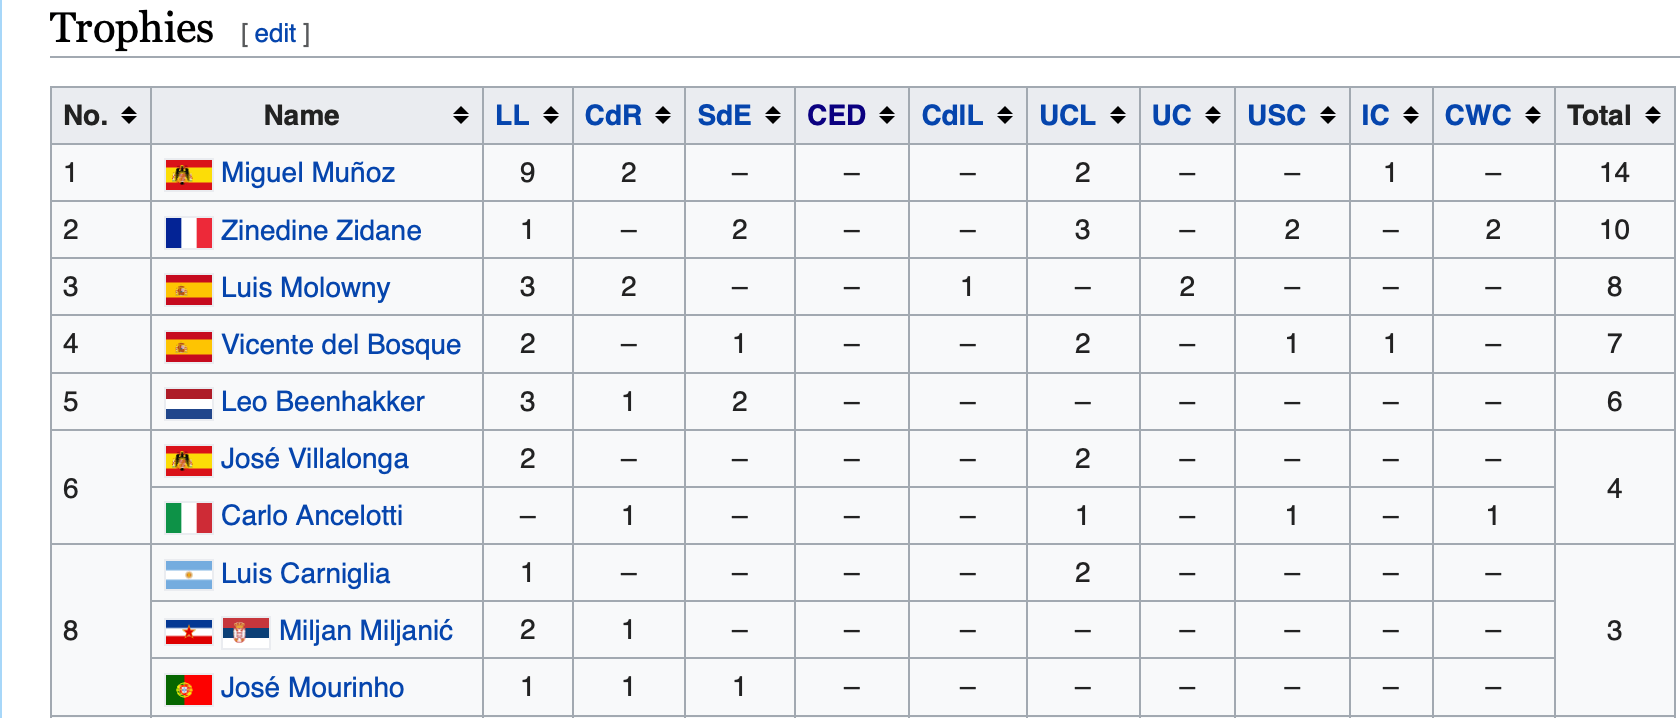Screen dimensions: 1680x718
Task: Click the sort arrows on the CWC header
Action: [x=1530, y=115]
